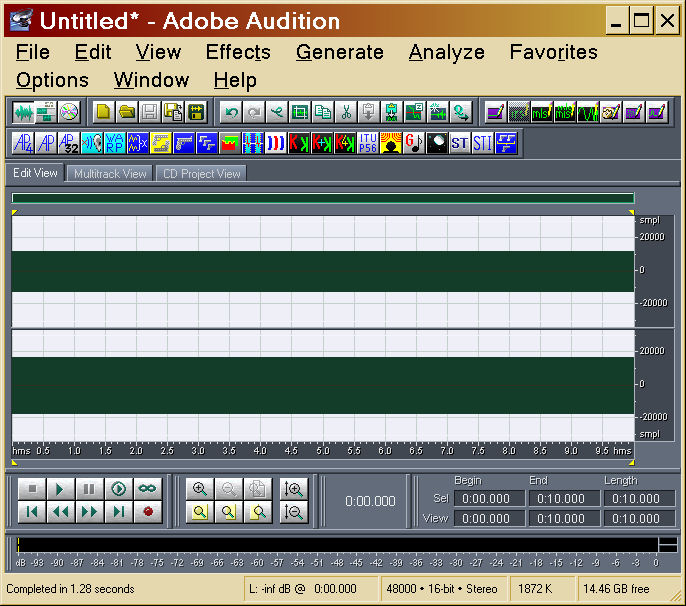Click the Sel End time field

coord(564,498)
